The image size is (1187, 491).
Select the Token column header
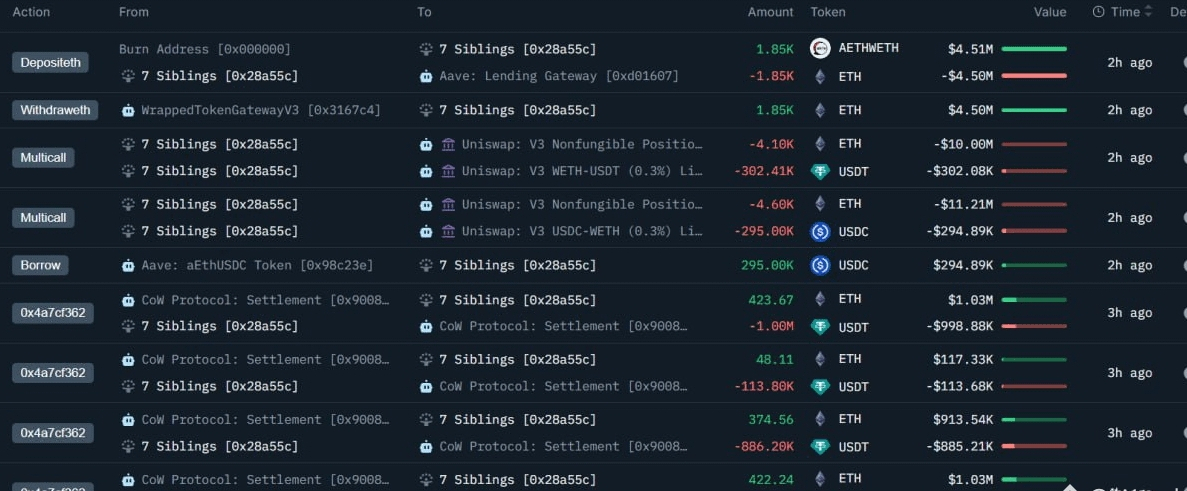pyautogui.click(x=828, y=12)
